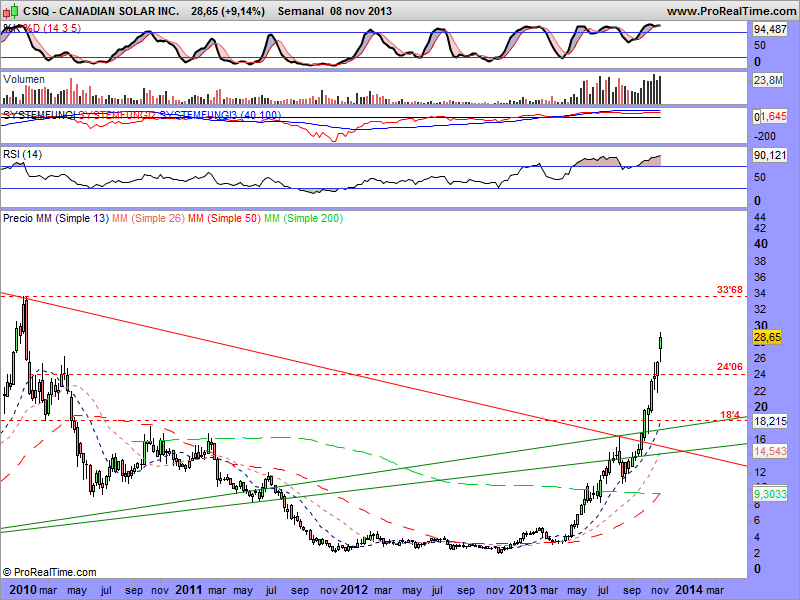This screenshot has height=600, width=800.
Task: Click the SYSTEMFUNGI (40 100) indicator label
Action: (x=142, y=115)
